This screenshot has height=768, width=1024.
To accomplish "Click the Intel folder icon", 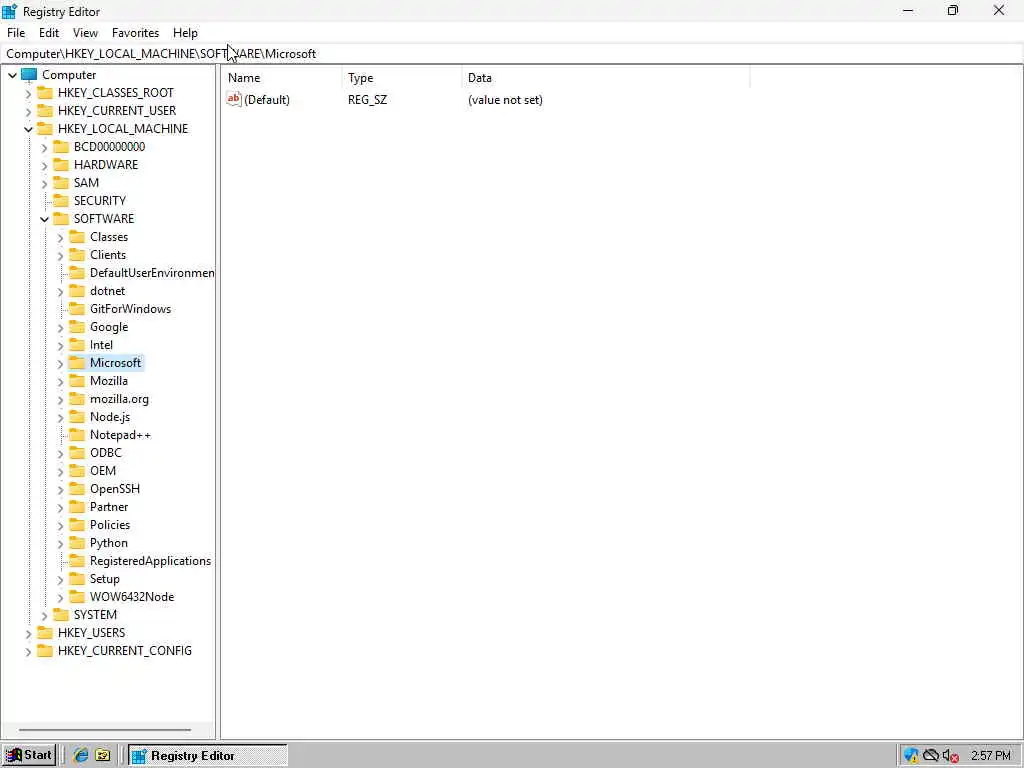I will (x=77, y=345).
